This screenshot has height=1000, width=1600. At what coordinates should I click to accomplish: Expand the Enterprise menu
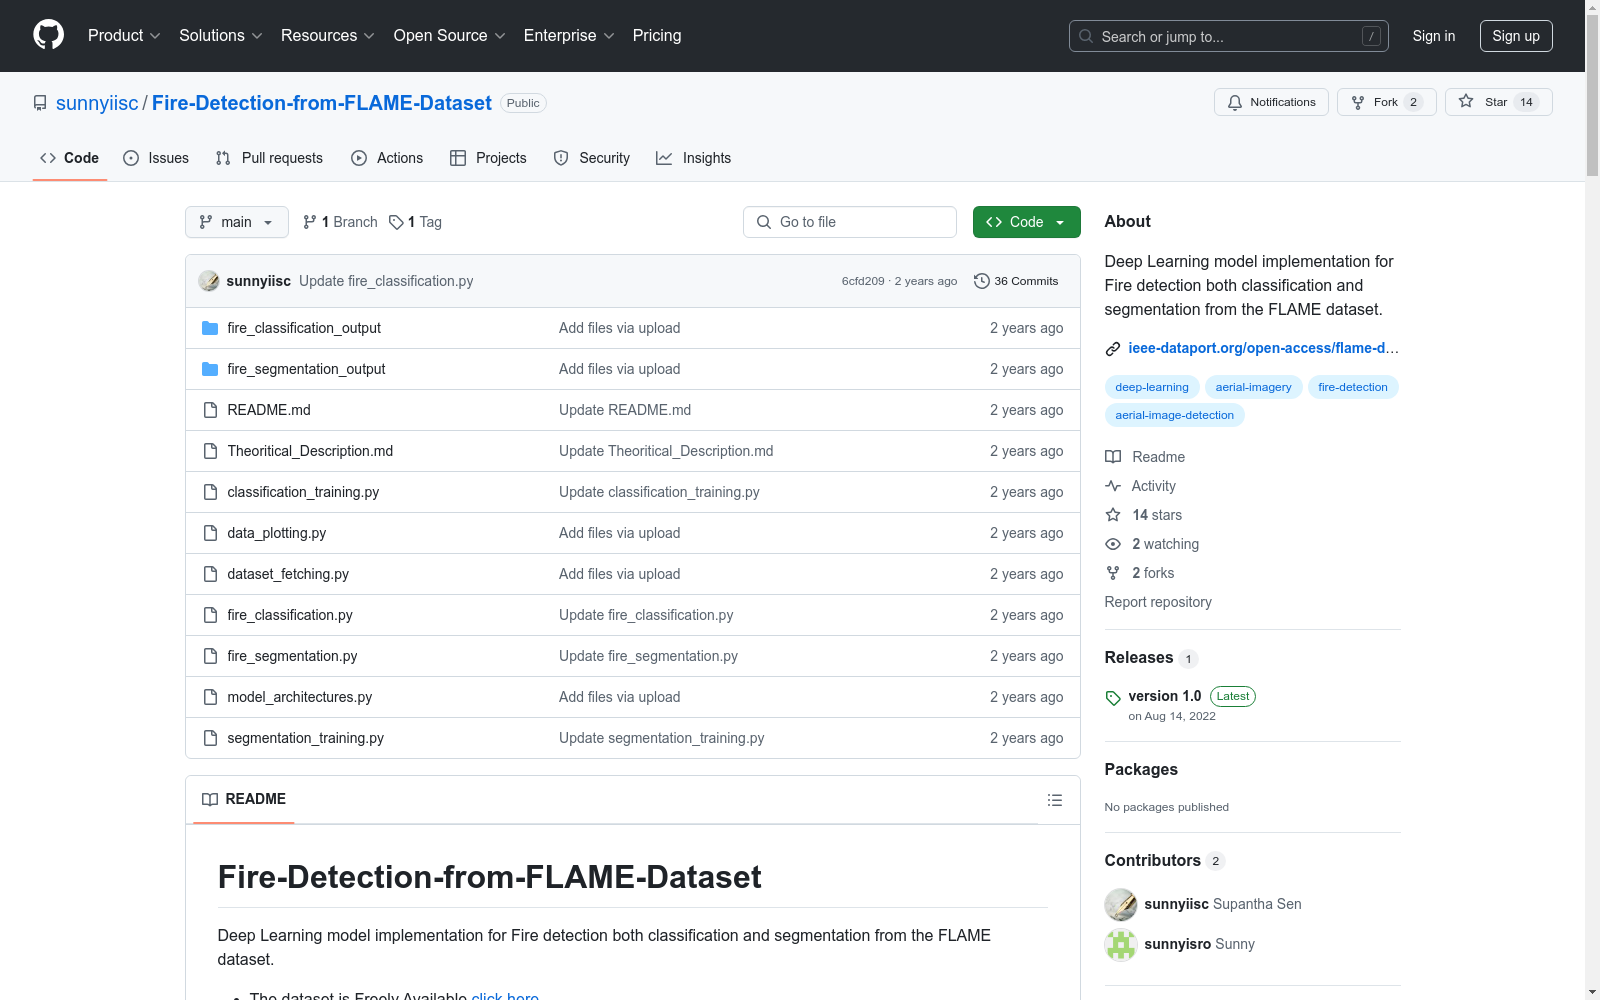pos(569,35)
